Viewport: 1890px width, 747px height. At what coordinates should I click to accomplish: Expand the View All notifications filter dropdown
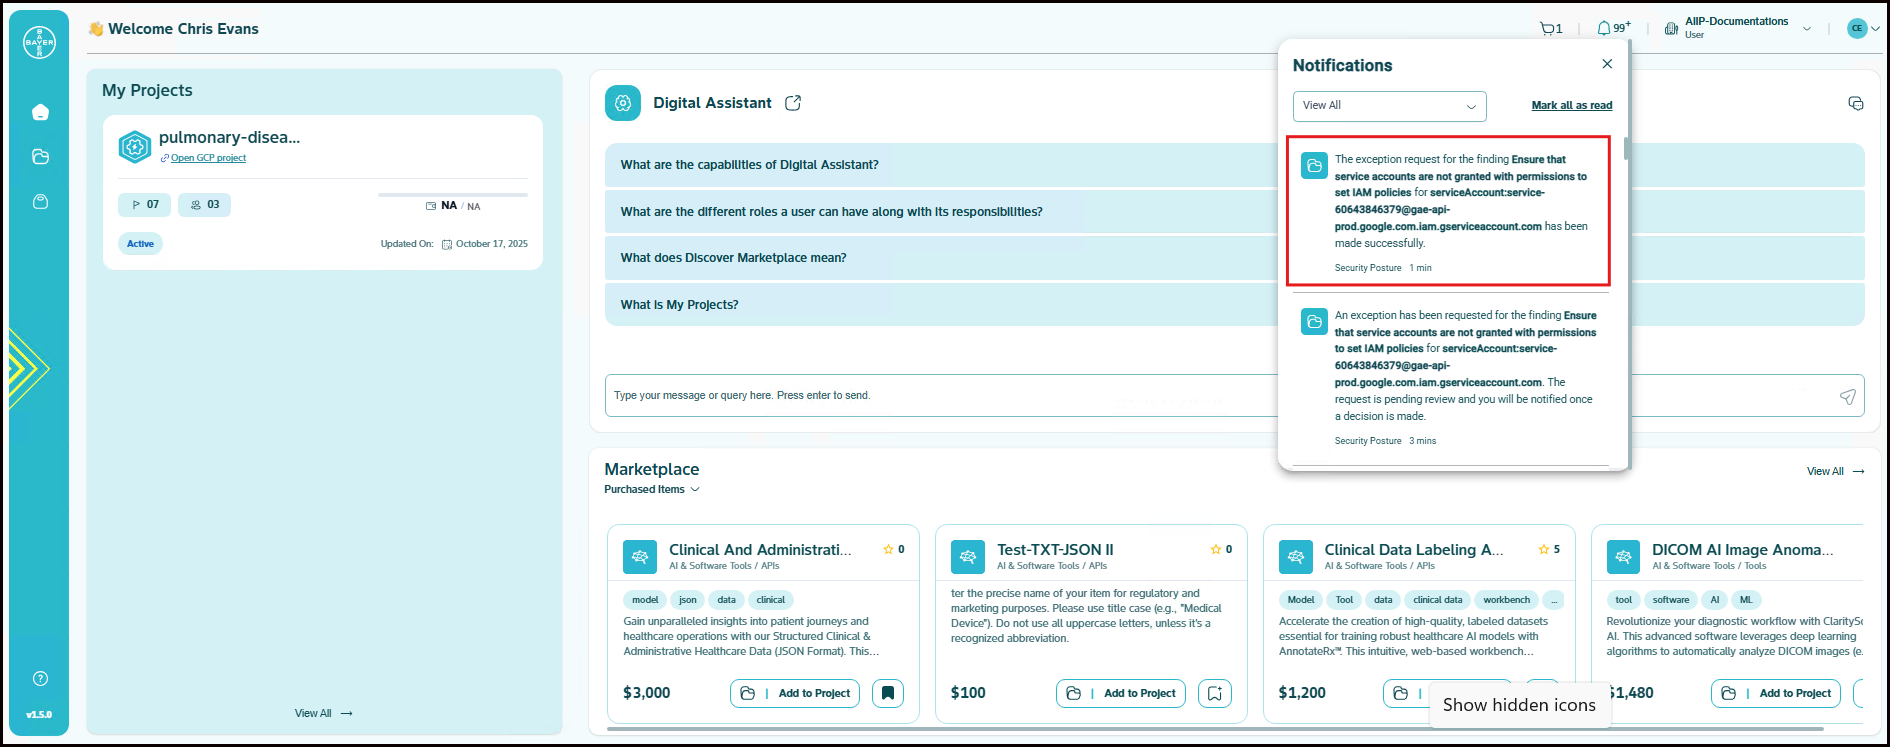pos(1389,106)
